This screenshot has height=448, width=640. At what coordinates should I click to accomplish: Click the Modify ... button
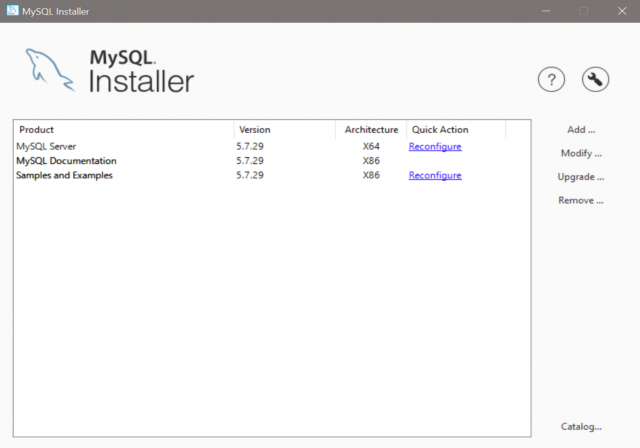pyautogui.click(x=581, y=153)
